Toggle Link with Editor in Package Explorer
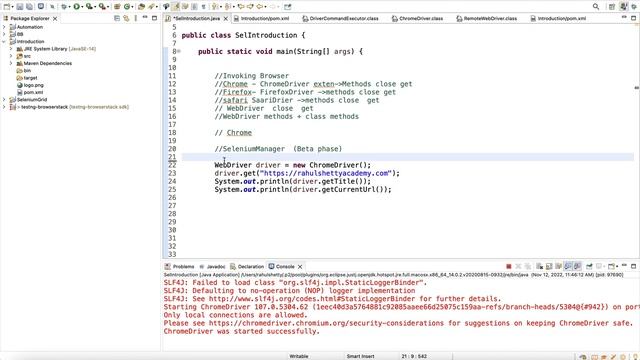The width and height of the screenshot is (640, 360). point(126,18)
